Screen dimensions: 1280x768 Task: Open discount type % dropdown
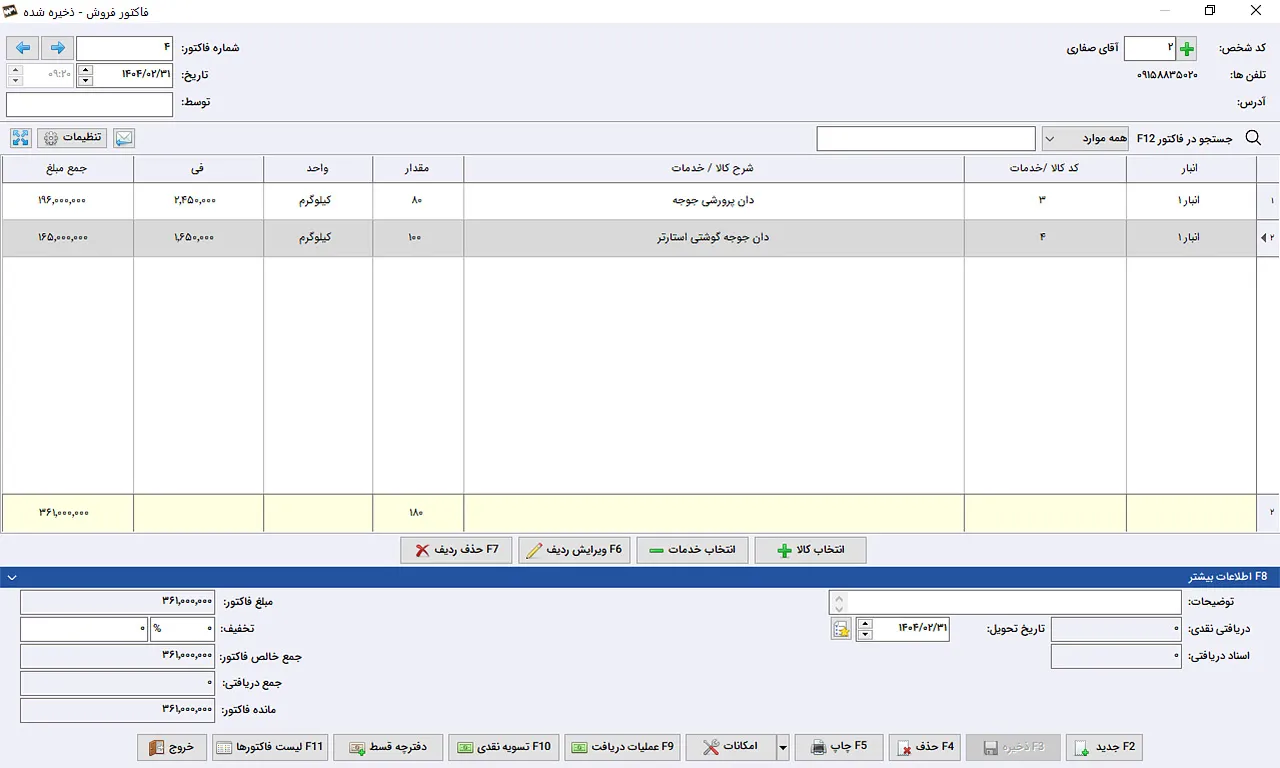[181, 630]
